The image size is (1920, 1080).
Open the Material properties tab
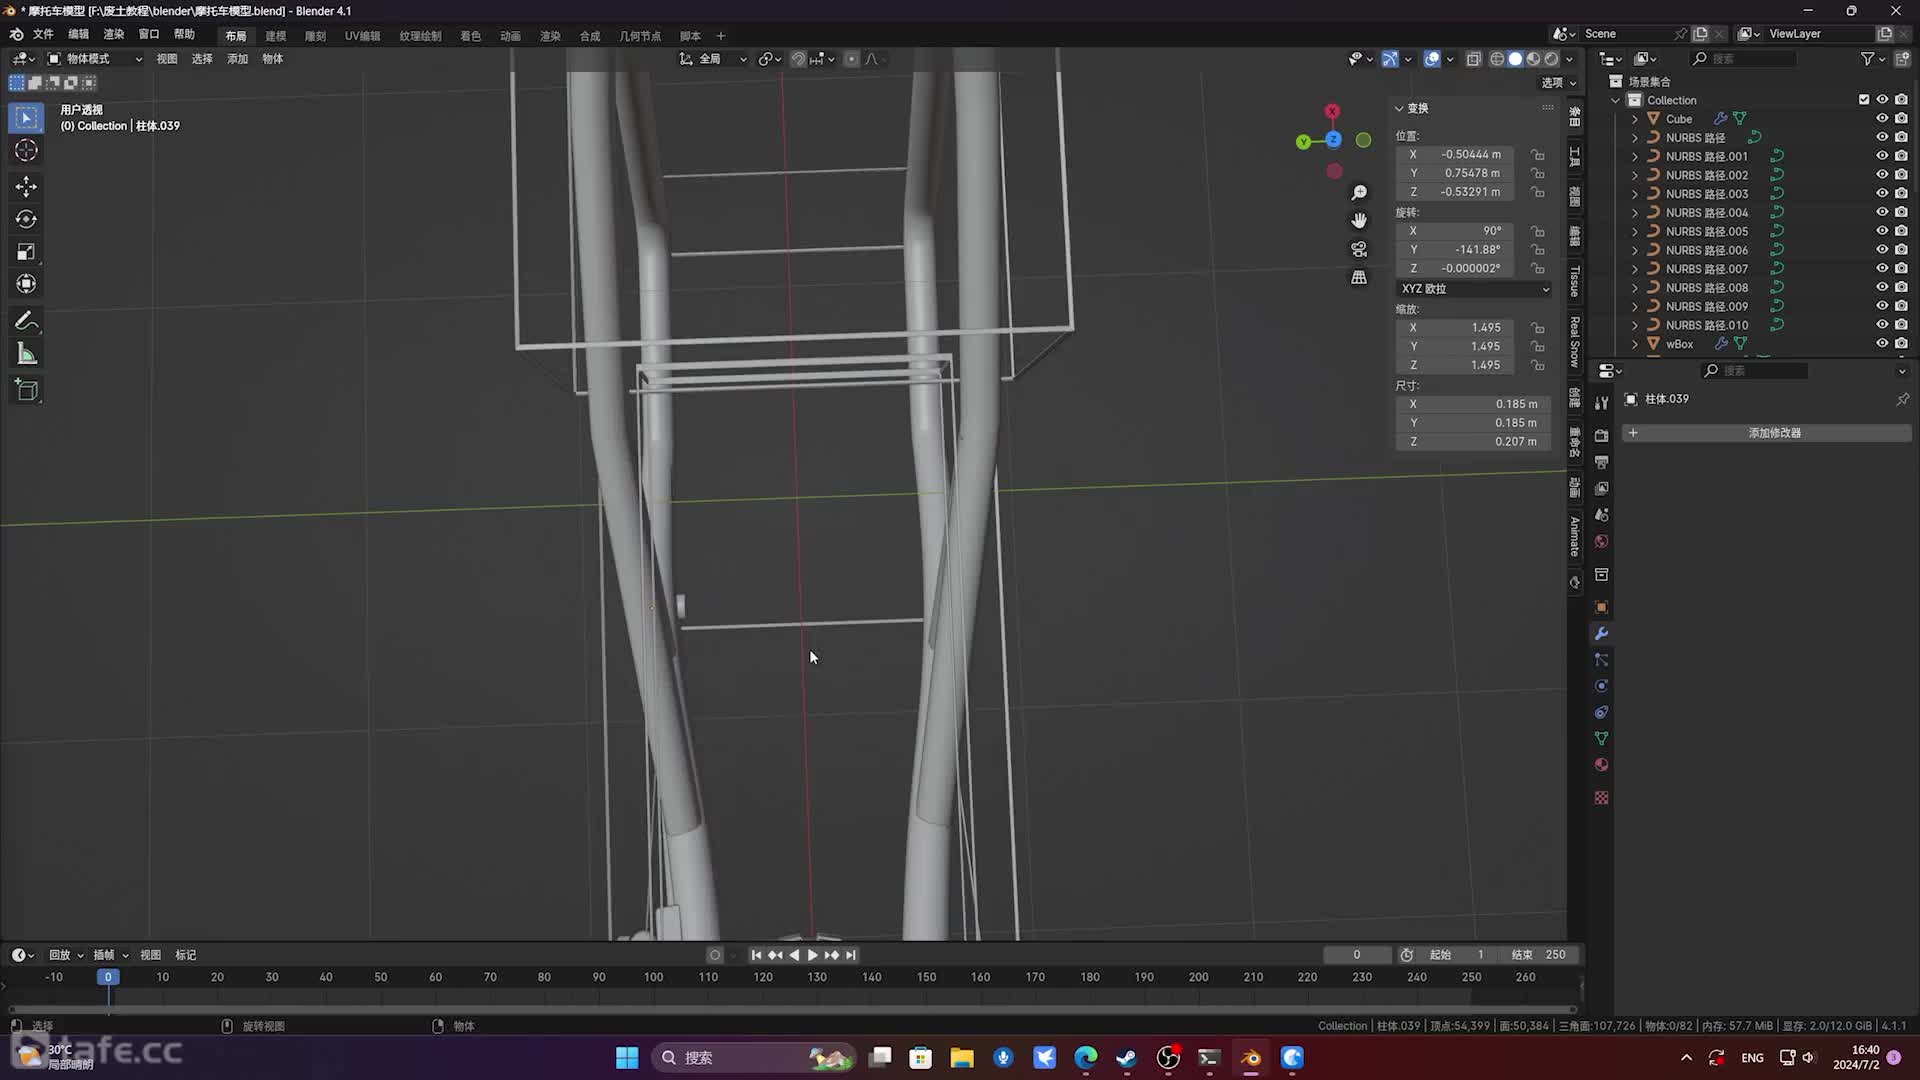coord(1601,765)
